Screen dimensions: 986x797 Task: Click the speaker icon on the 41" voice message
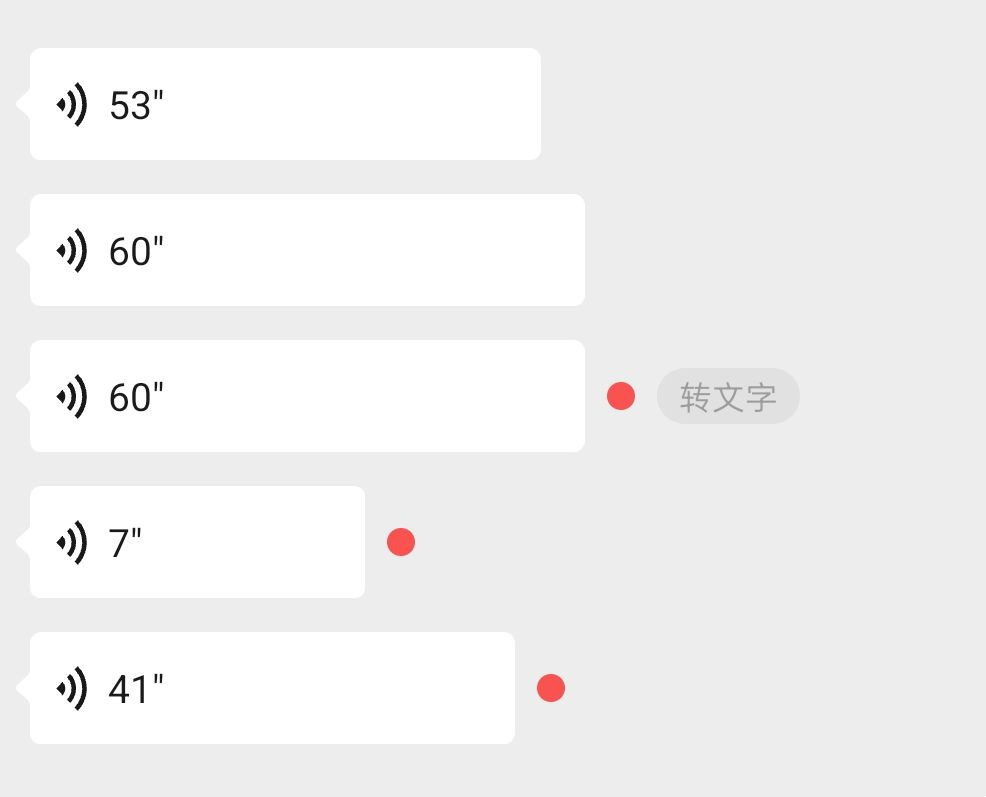[69, 688]
